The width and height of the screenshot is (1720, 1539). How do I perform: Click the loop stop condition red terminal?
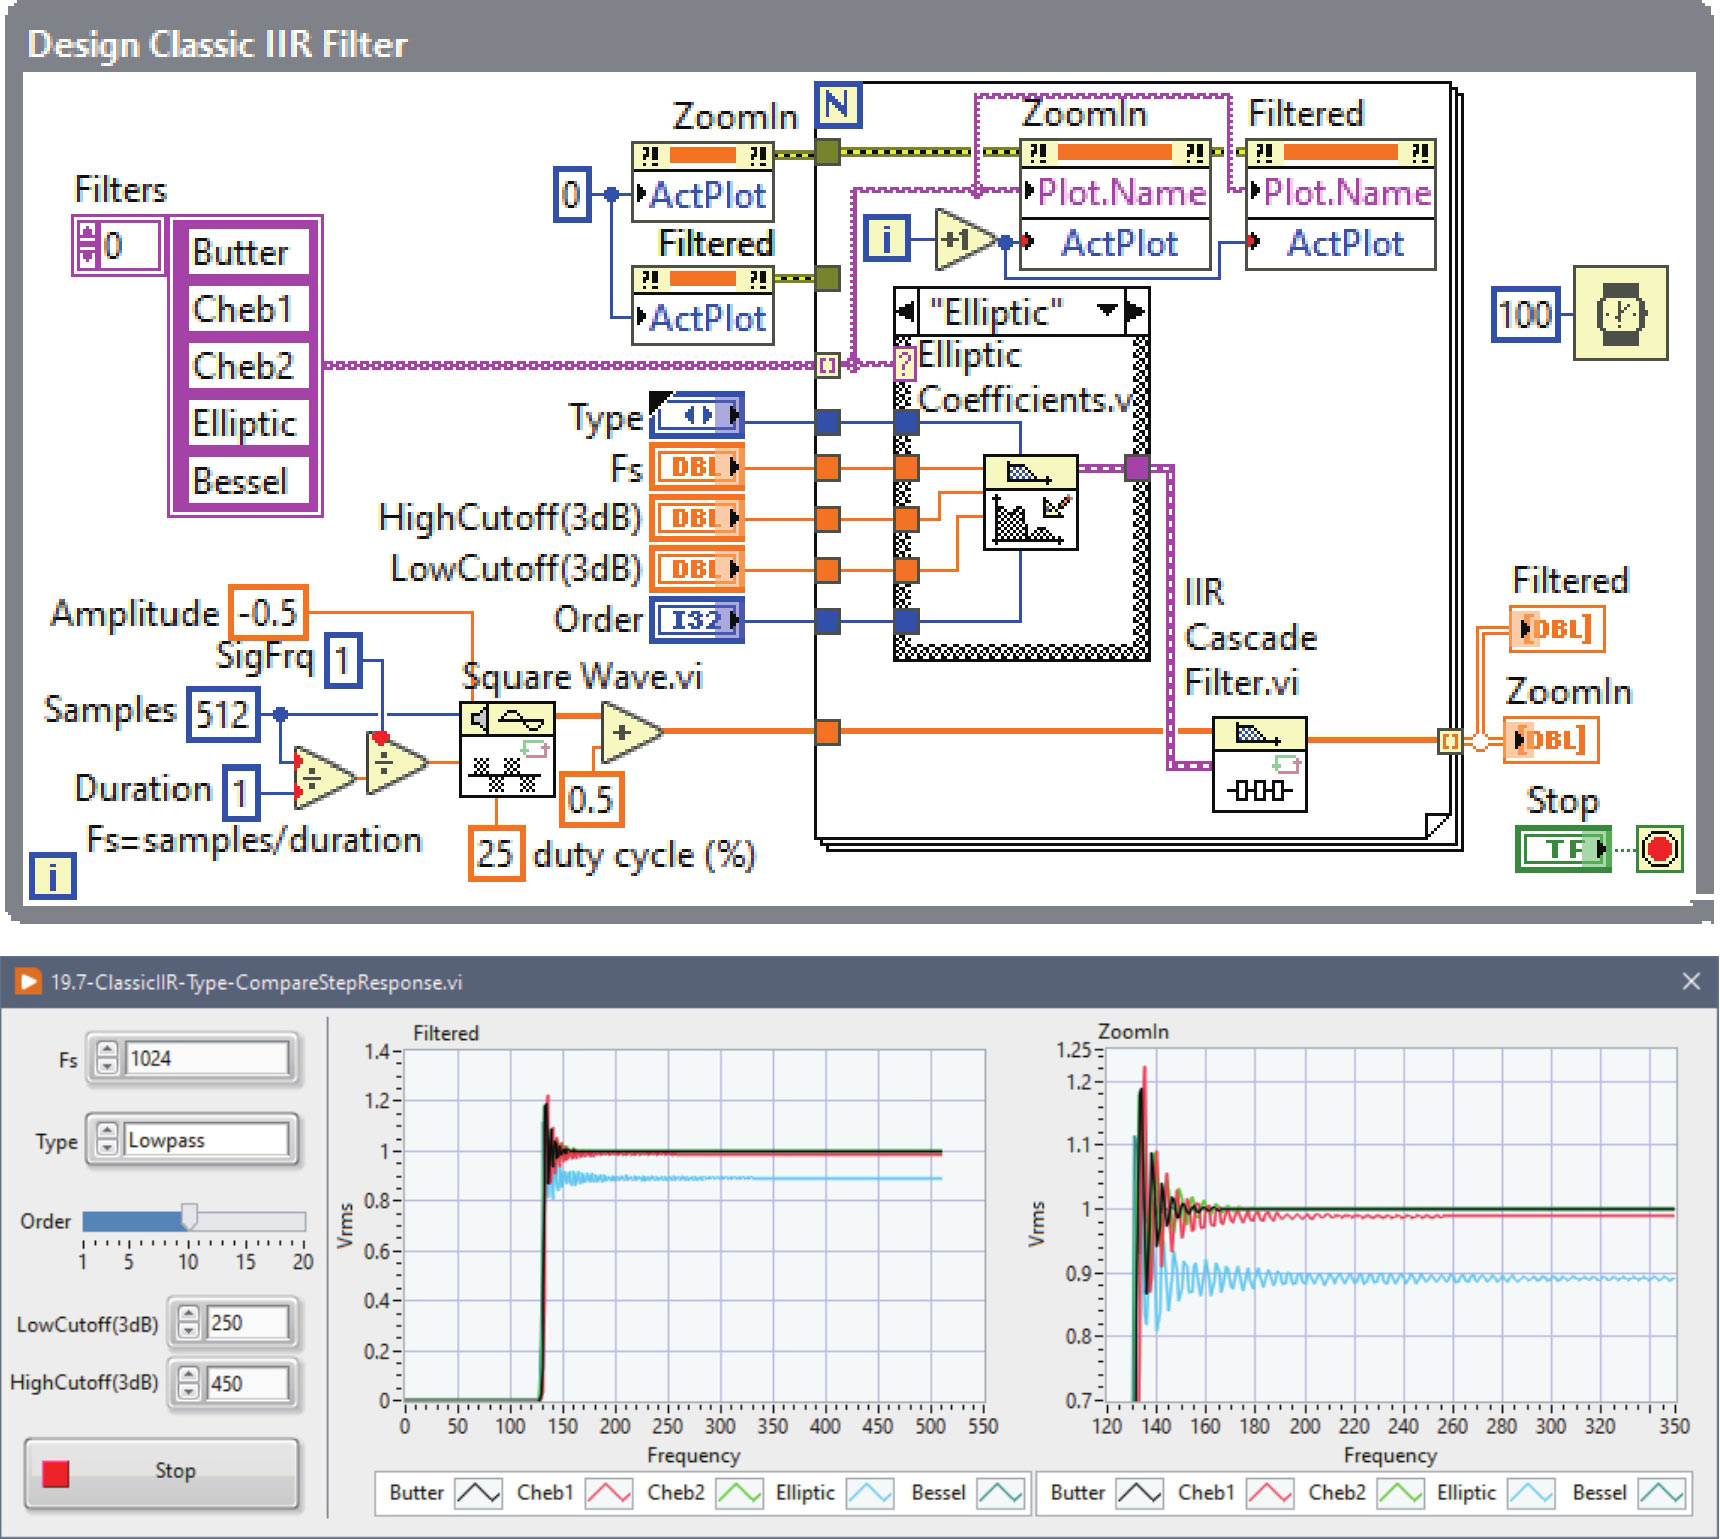click(x=1659, y=849)
